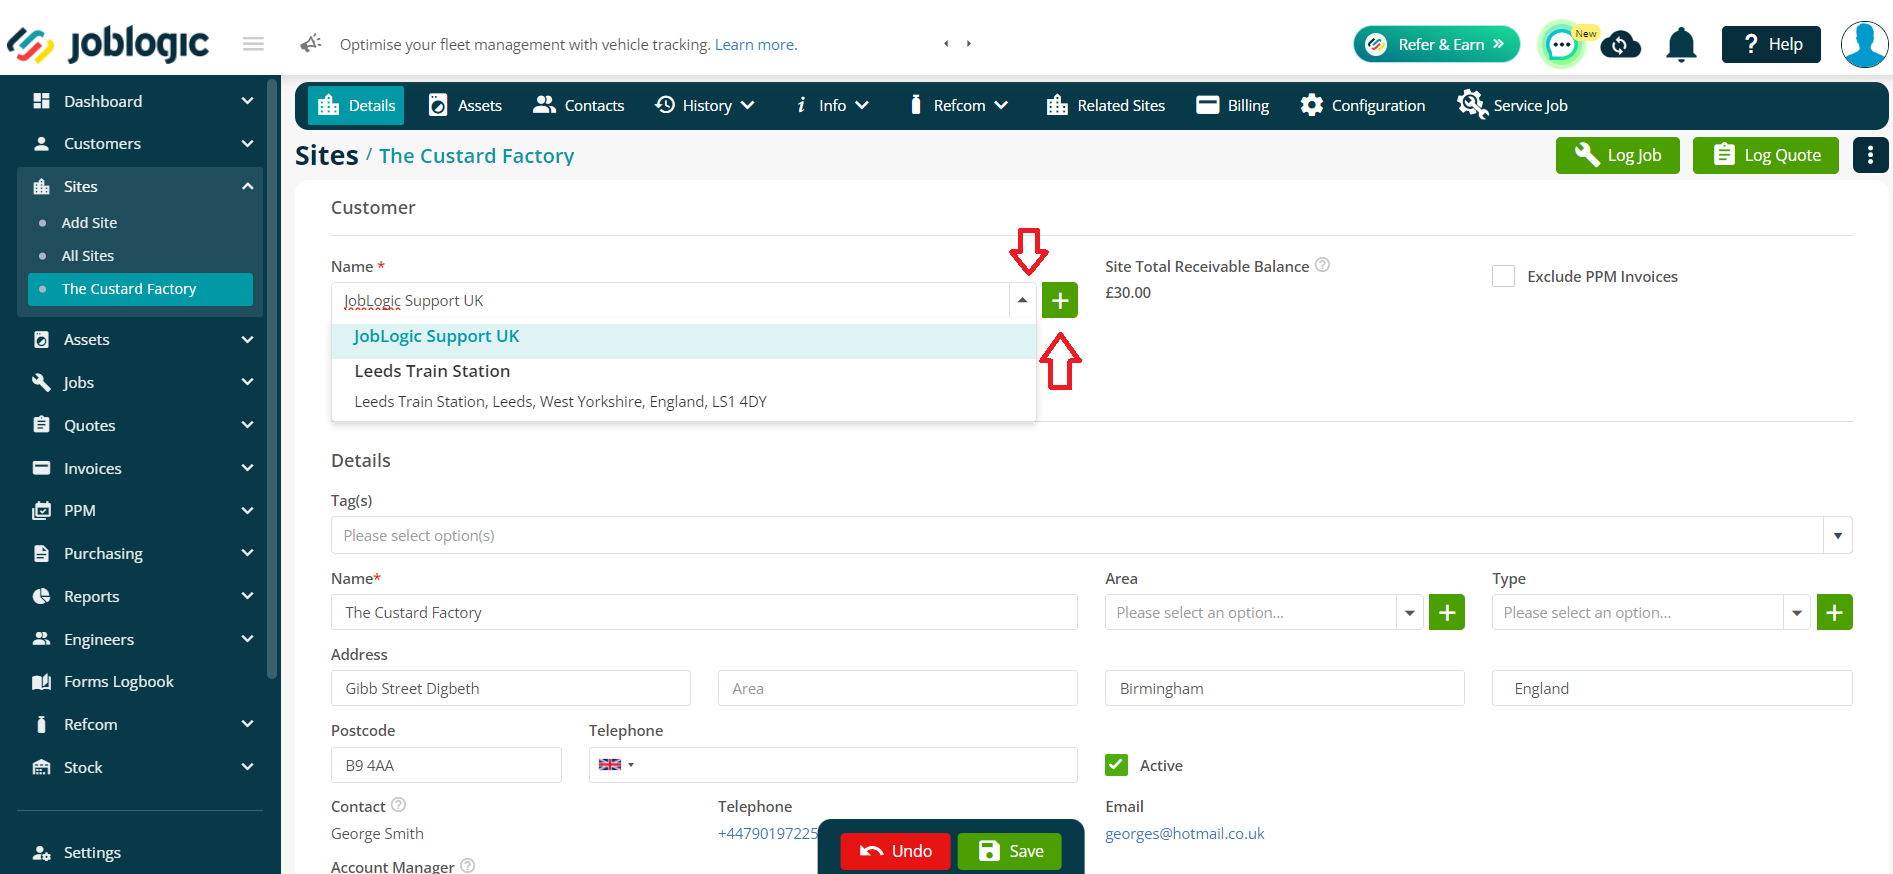
Task: Open telephone country flag dropdown
Action: tap(616, 765)
